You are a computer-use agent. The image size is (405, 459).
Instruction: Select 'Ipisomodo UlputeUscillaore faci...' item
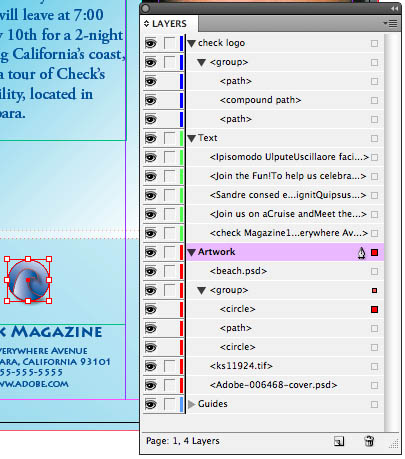tap(289, 157)
